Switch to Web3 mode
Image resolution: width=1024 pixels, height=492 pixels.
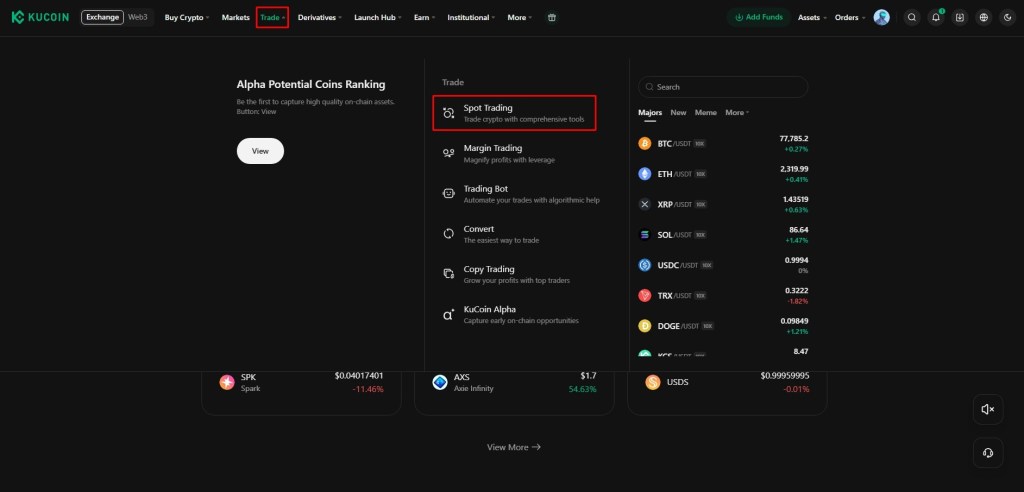tap(138, 18)
